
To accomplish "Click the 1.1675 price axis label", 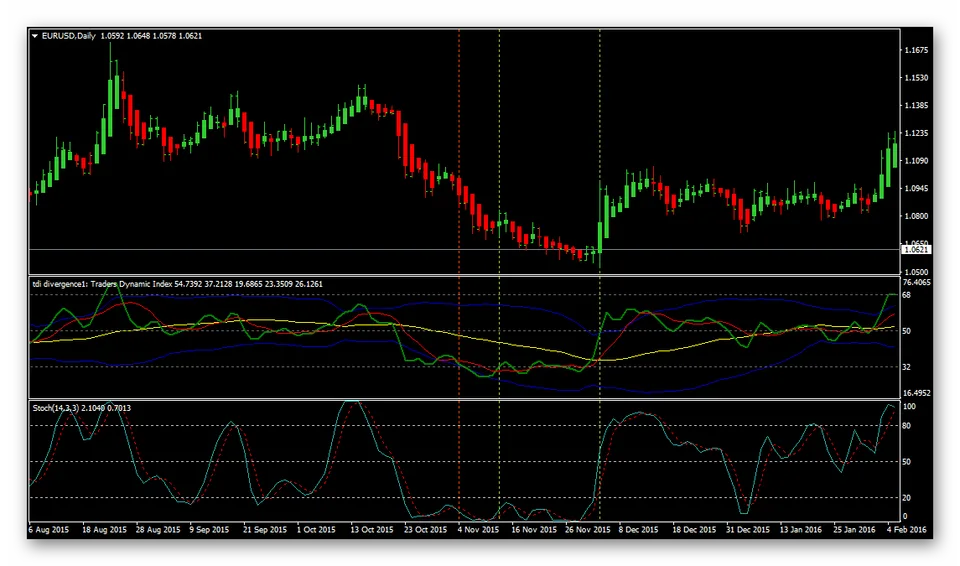I will (917, 50).
